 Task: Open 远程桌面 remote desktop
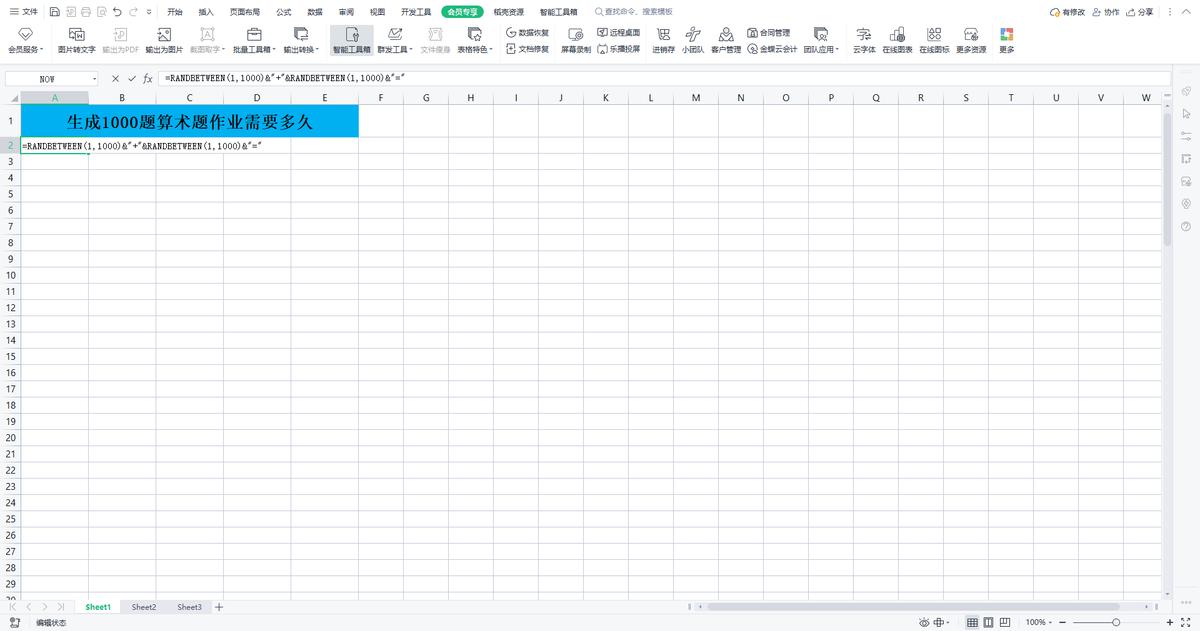coord(618,33)
